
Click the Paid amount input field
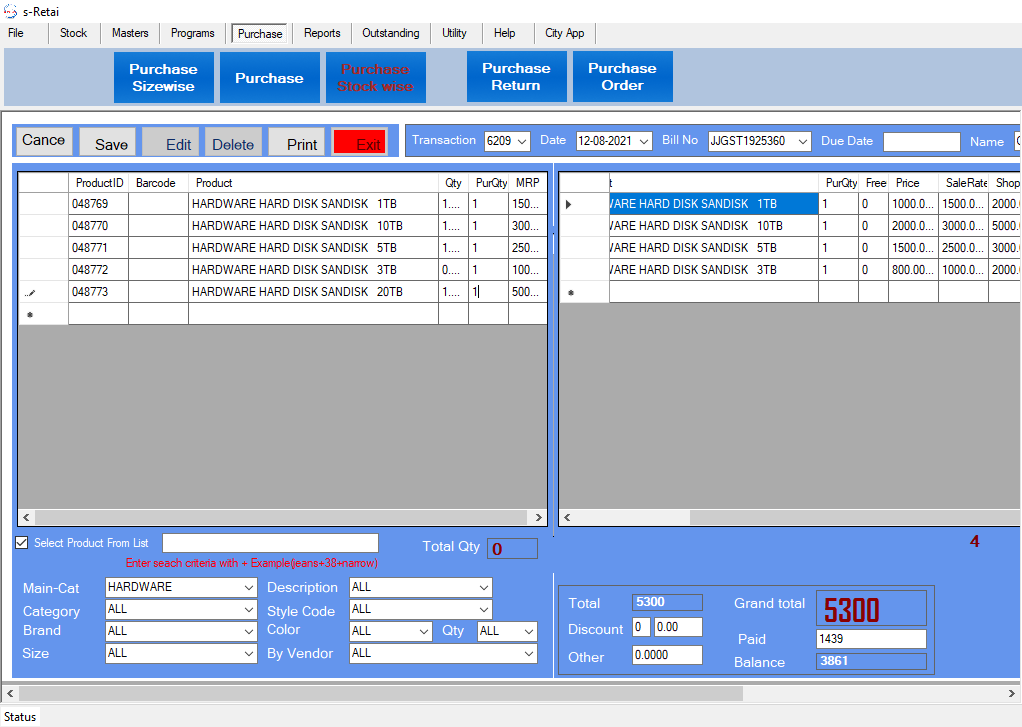click(x=870, y=639)
